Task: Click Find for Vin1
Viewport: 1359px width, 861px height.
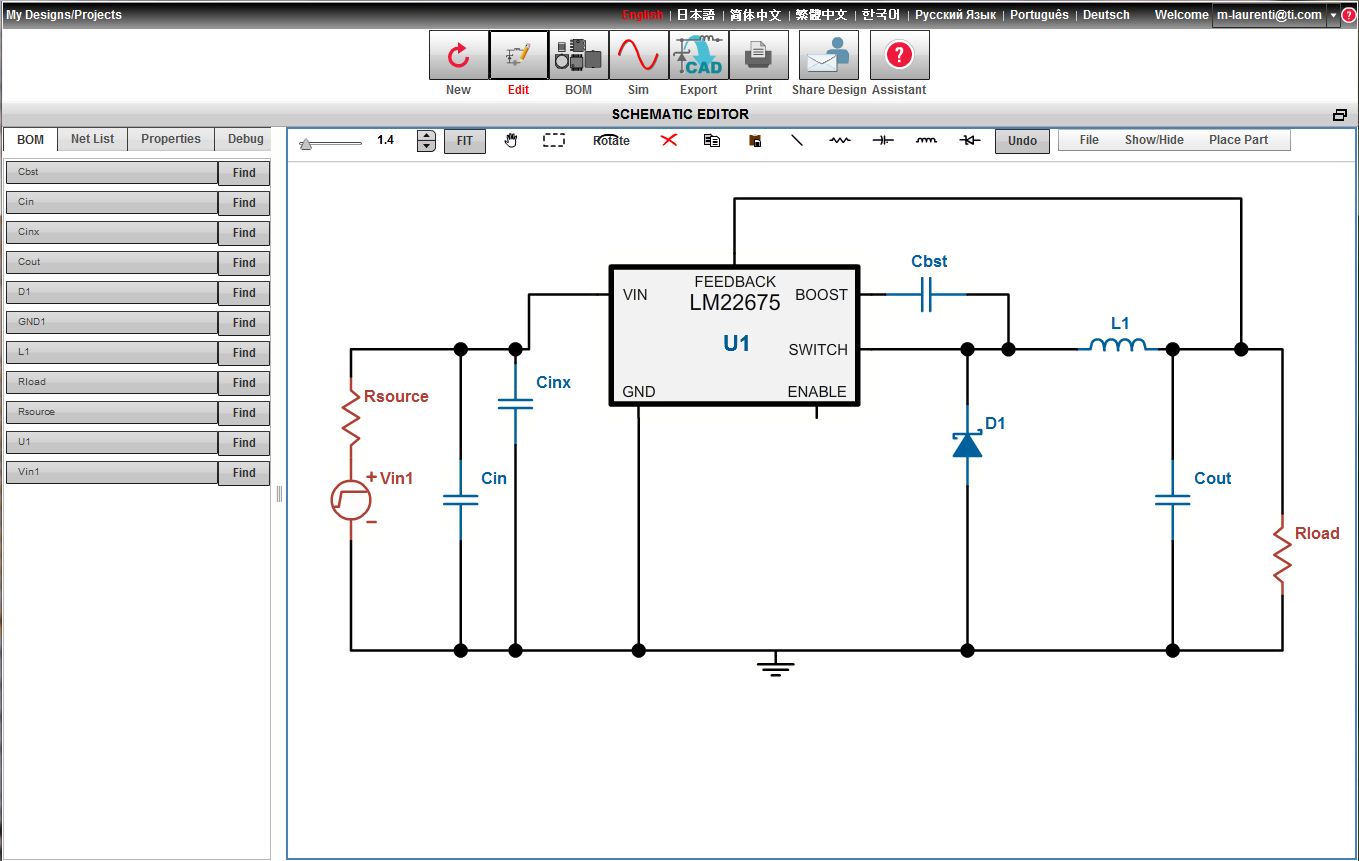Action: coord(244,473)
